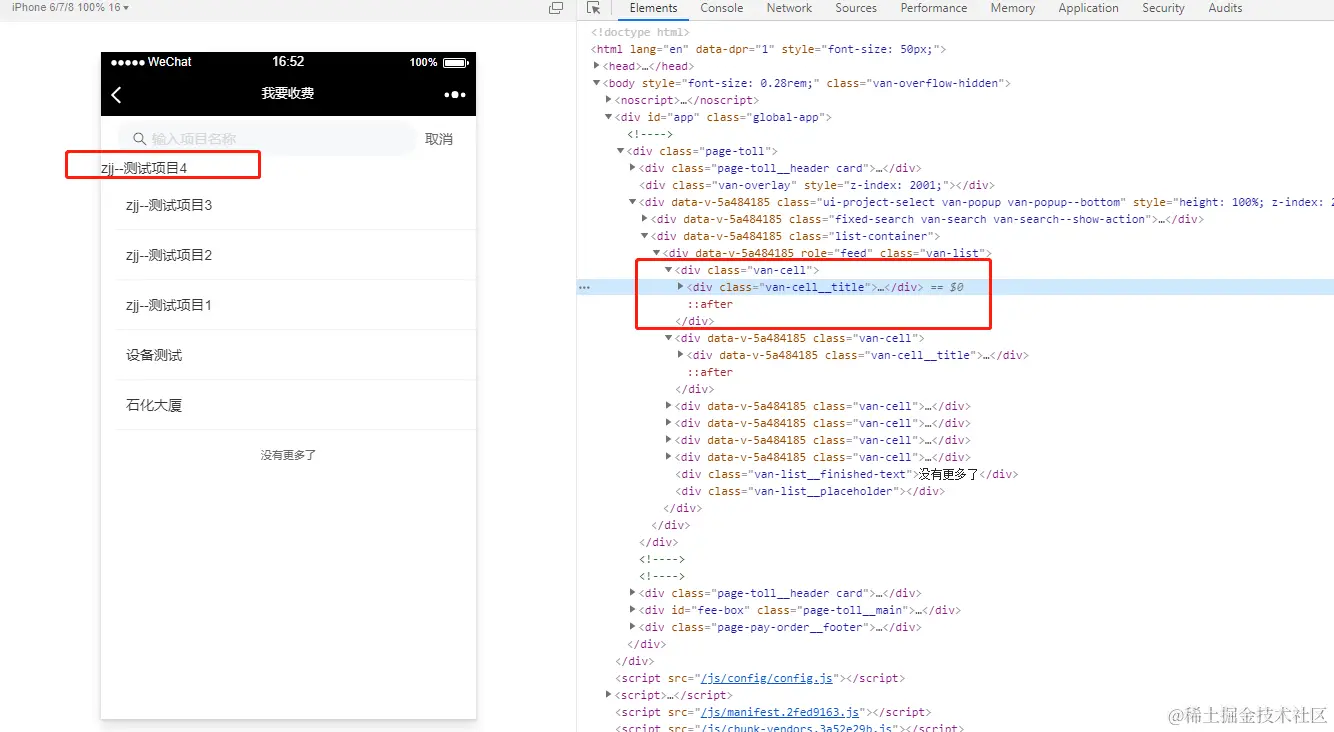Viewport: 1334px width, 732px height.
Task: Select the van-list__placeholder div row
Action: tap(810, 491)
